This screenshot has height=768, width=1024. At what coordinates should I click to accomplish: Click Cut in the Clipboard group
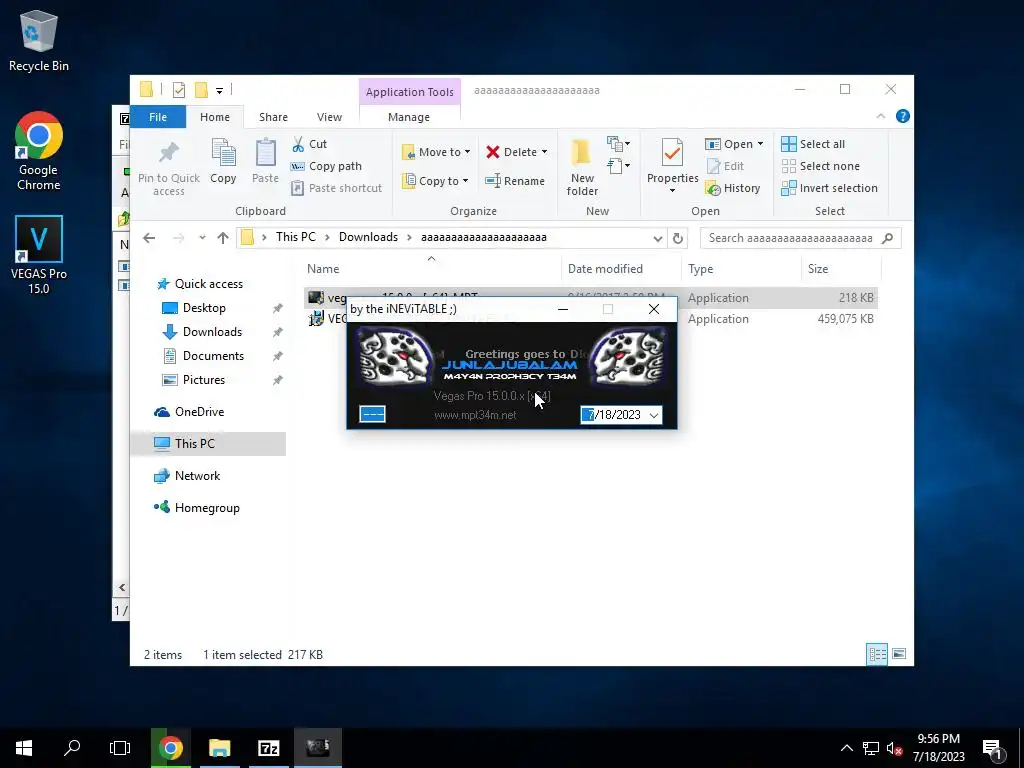[x=310, y=144]
